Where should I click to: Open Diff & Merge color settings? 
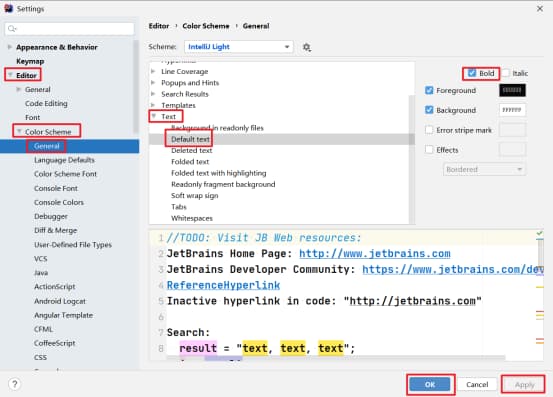55,230
